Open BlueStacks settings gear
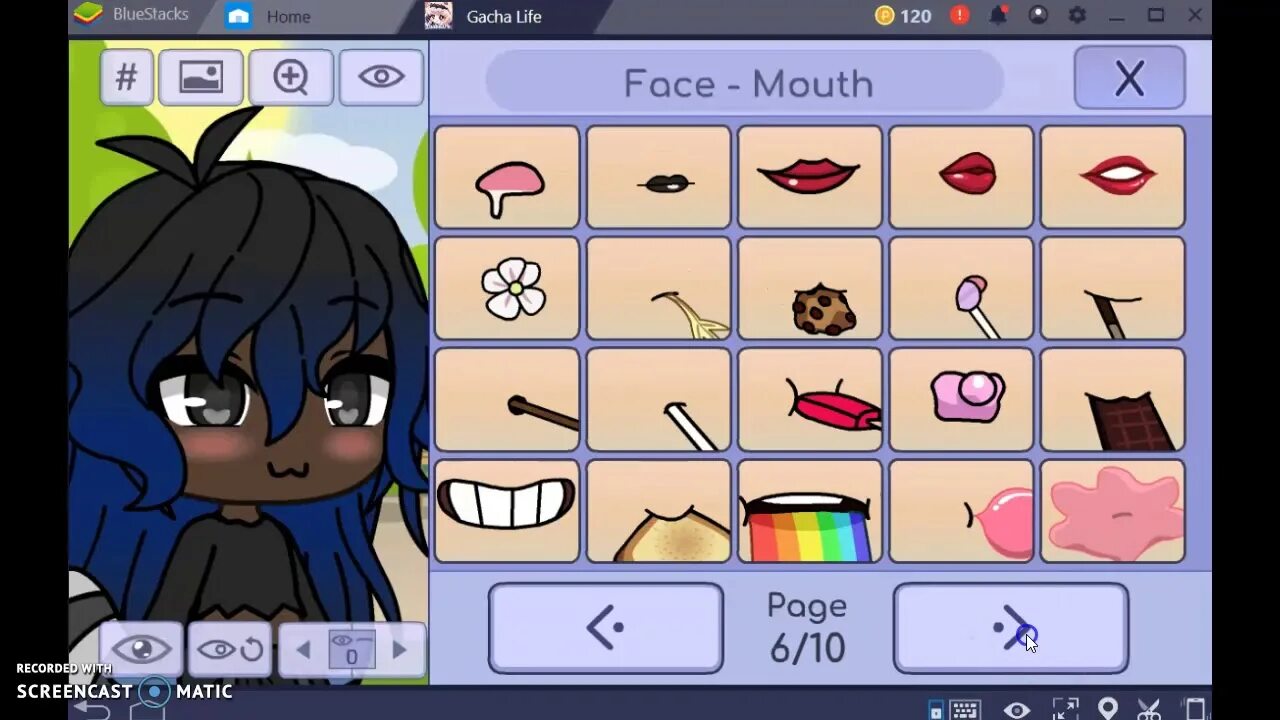The width and height of the screenshot is (1280, 720). pyautogui.click(x=1077, y=16)
